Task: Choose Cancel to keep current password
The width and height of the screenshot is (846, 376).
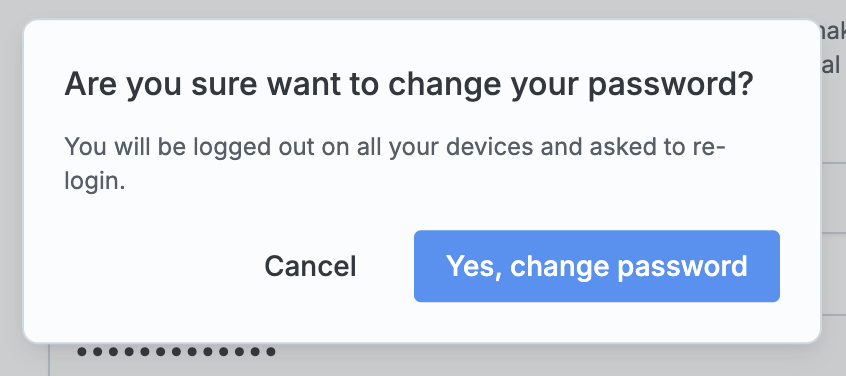Action: (x=310, y=266)
